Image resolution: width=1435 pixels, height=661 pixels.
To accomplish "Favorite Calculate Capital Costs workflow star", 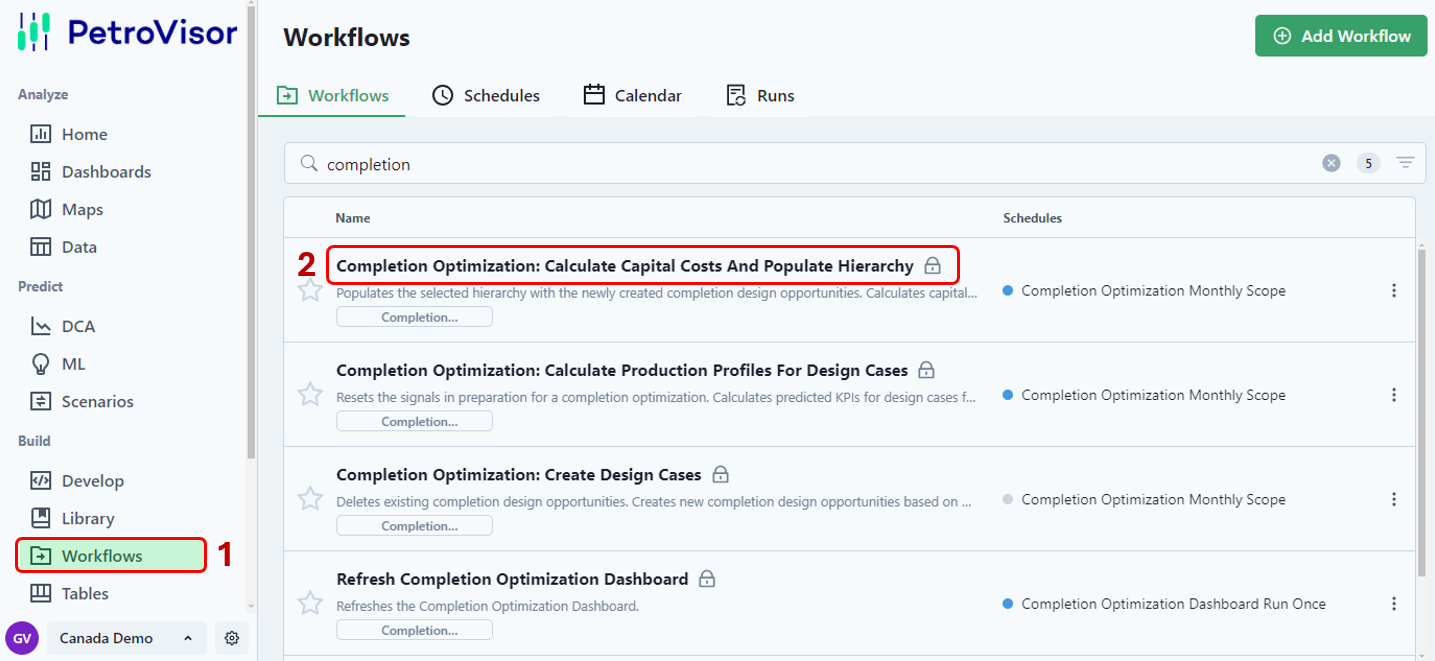I will 310,291.
